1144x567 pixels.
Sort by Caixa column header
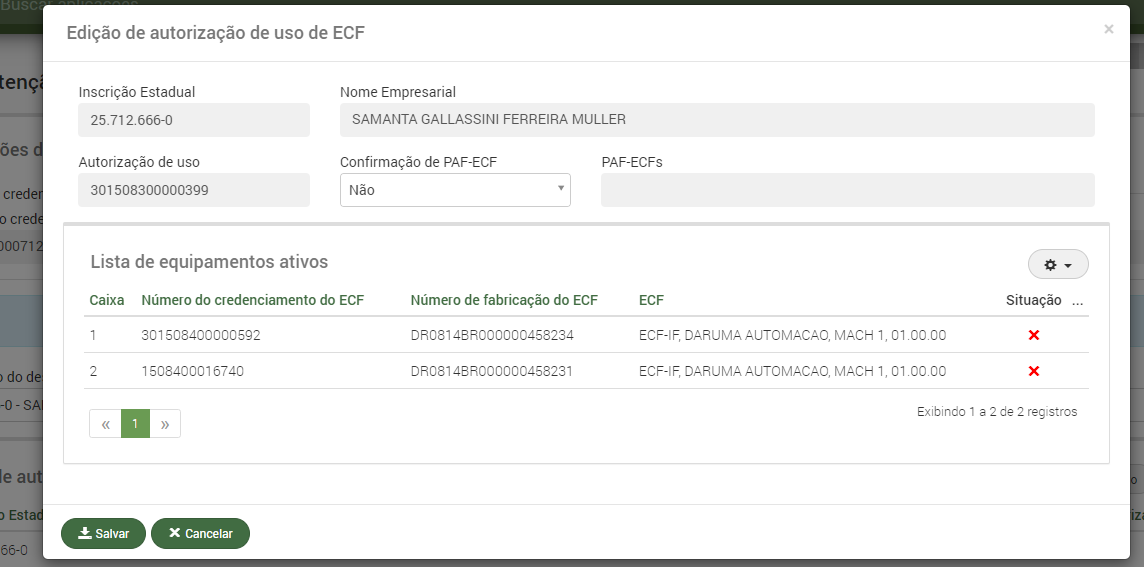click(x=107, y=300)
